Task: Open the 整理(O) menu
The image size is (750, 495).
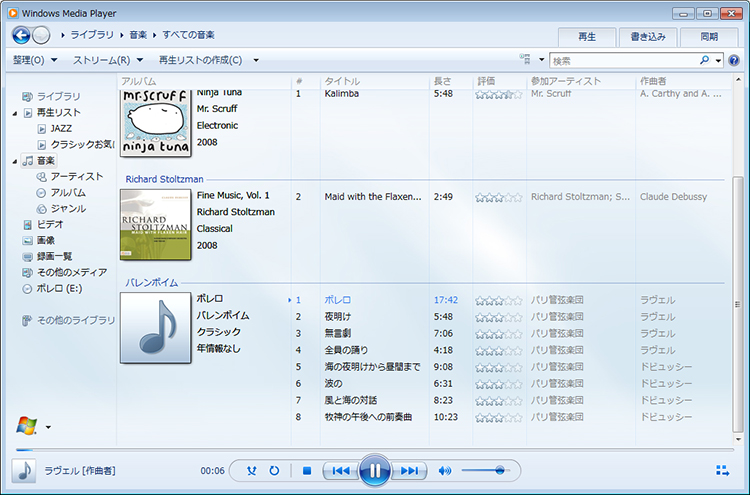Action: (x=35, y=60)
